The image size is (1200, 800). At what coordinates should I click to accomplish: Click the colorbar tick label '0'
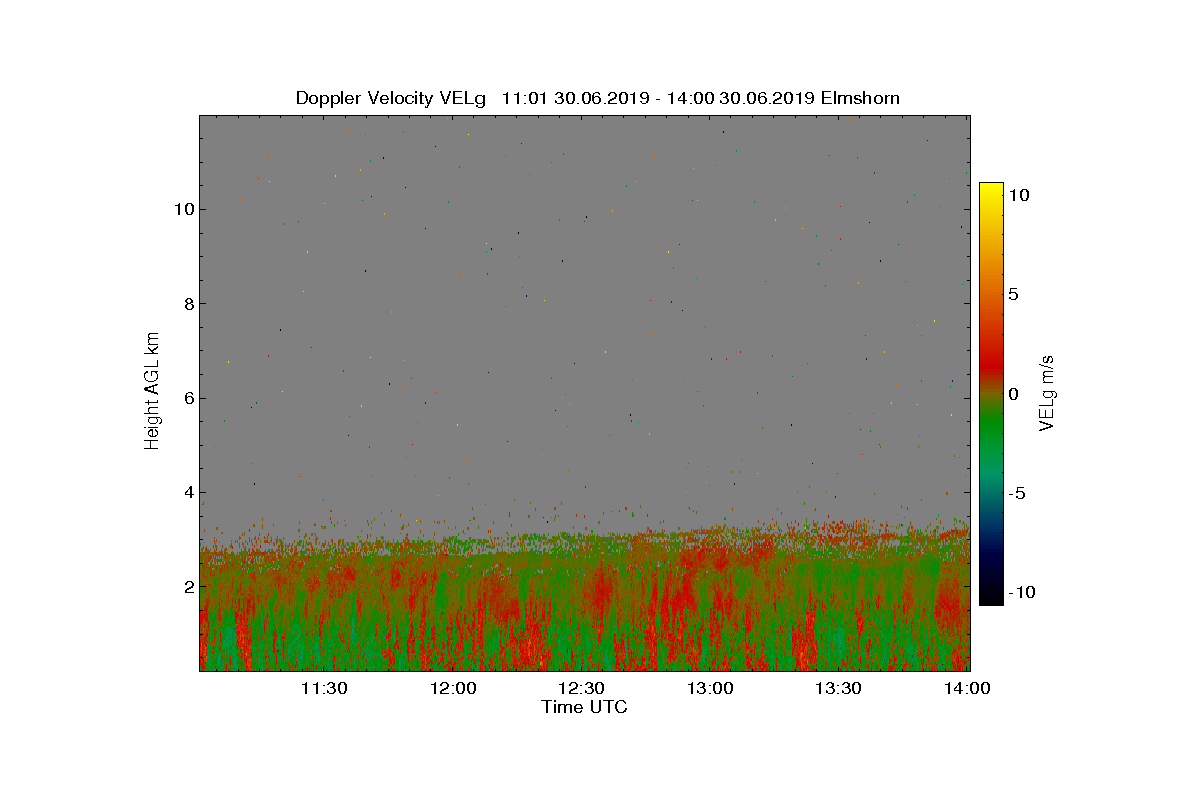1013,394
